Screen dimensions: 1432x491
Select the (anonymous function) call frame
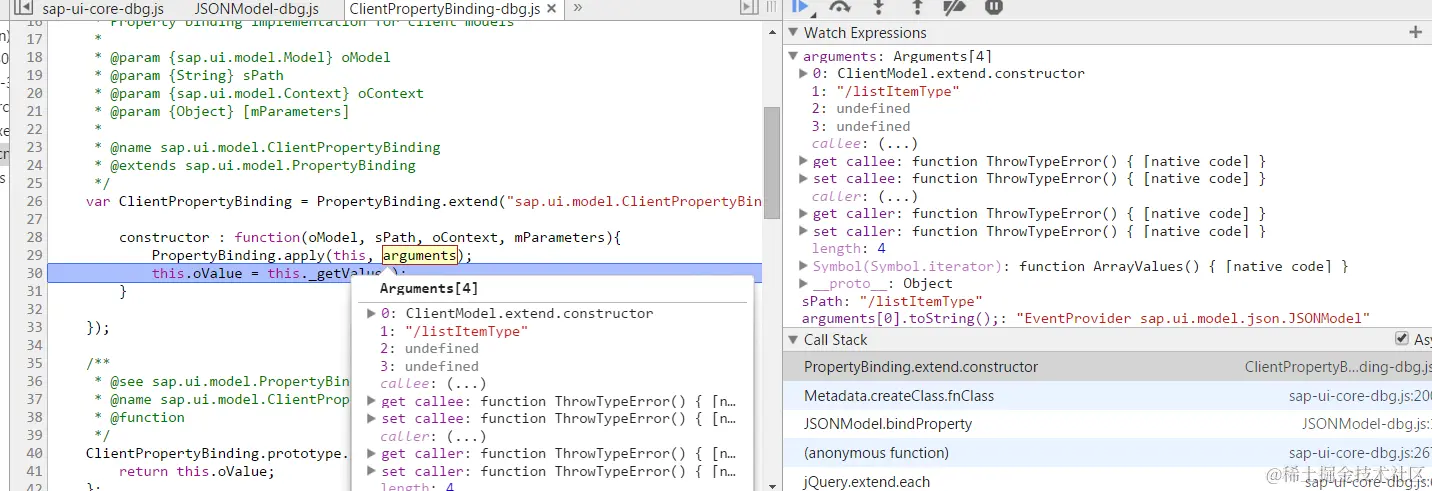(1108, 453)
